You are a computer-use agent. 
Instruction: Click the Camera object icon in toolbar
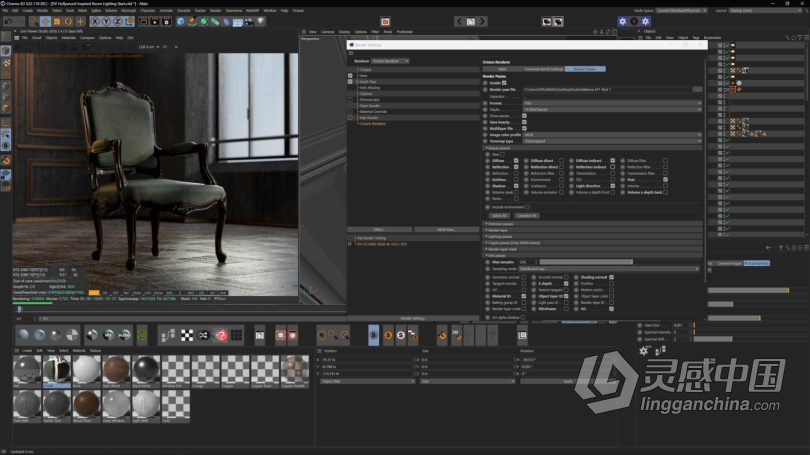click(250, 22)
